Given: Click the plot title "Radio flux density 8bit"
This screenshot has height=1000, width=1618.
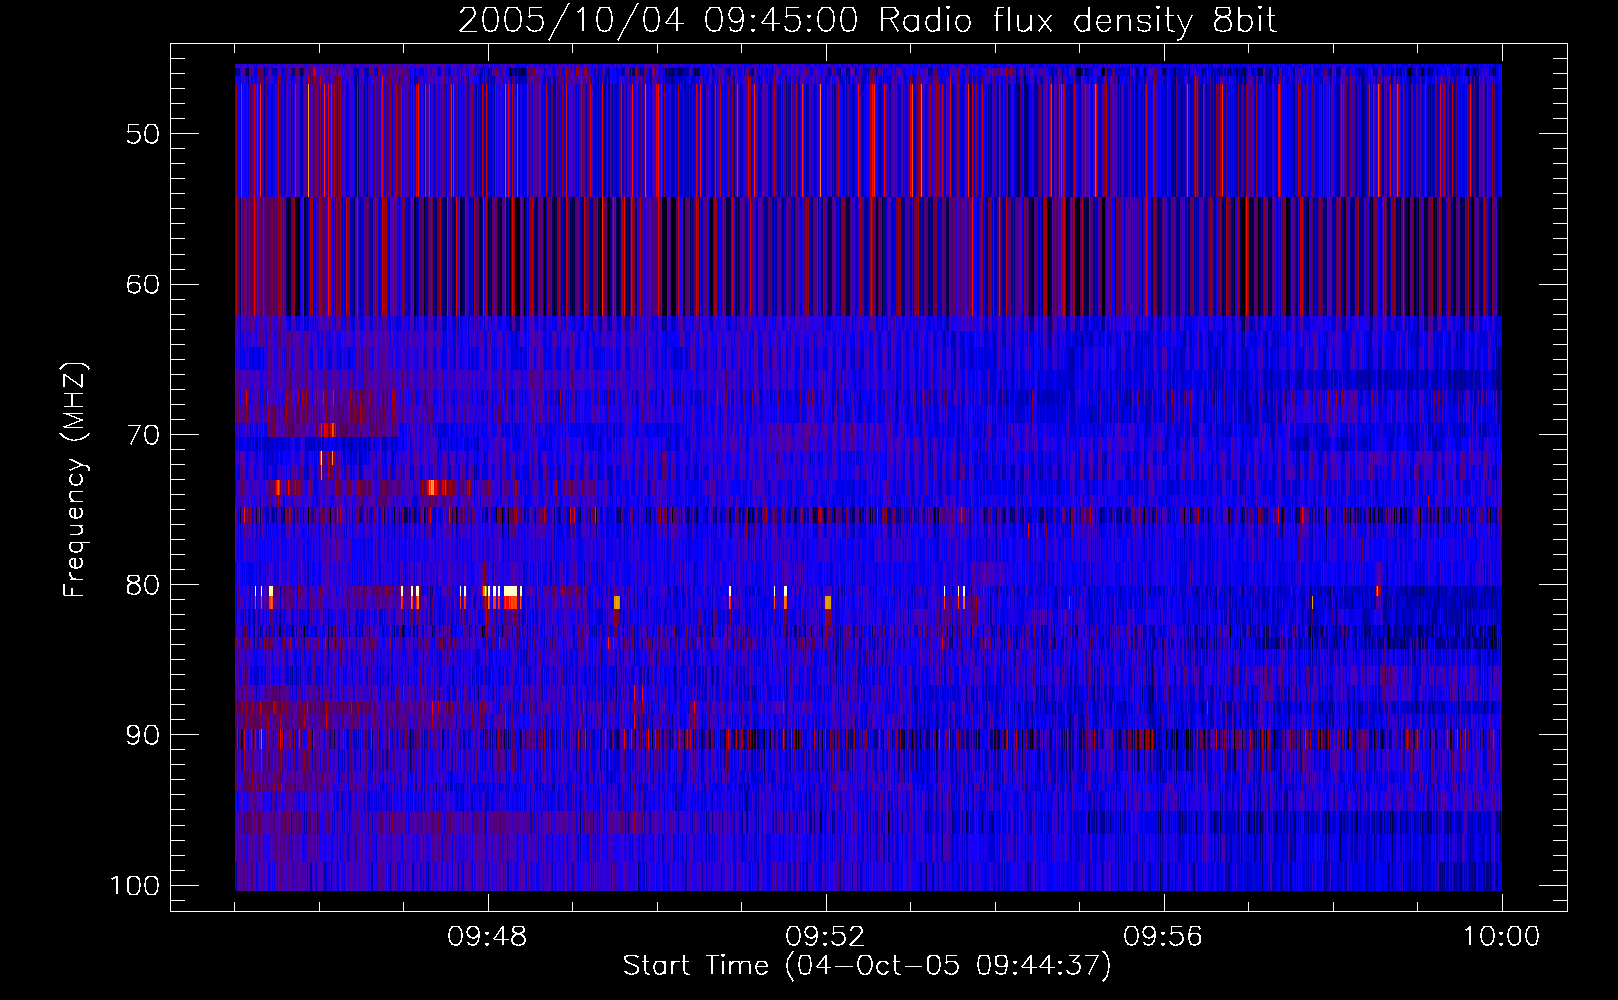Looking at the screenshot, I should pyautogui.click(x=1078, y=21).
